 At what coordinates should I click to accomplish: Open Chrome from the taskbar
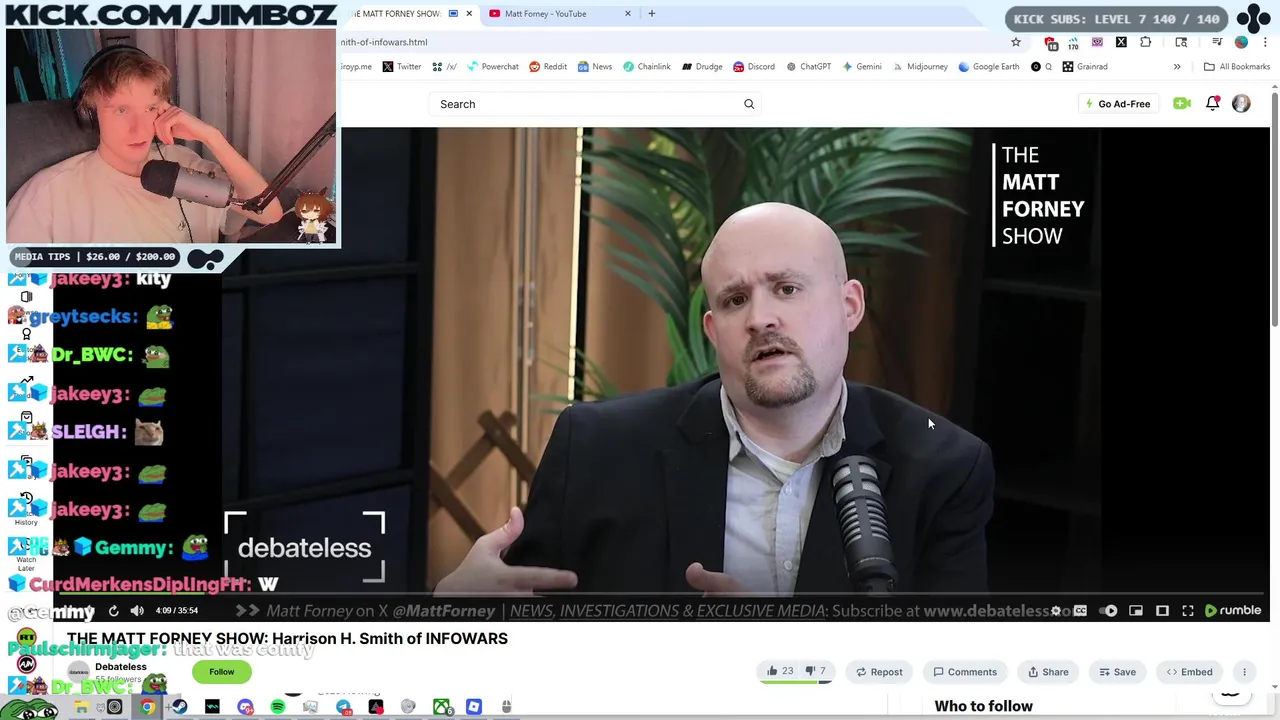pos(147,707)
